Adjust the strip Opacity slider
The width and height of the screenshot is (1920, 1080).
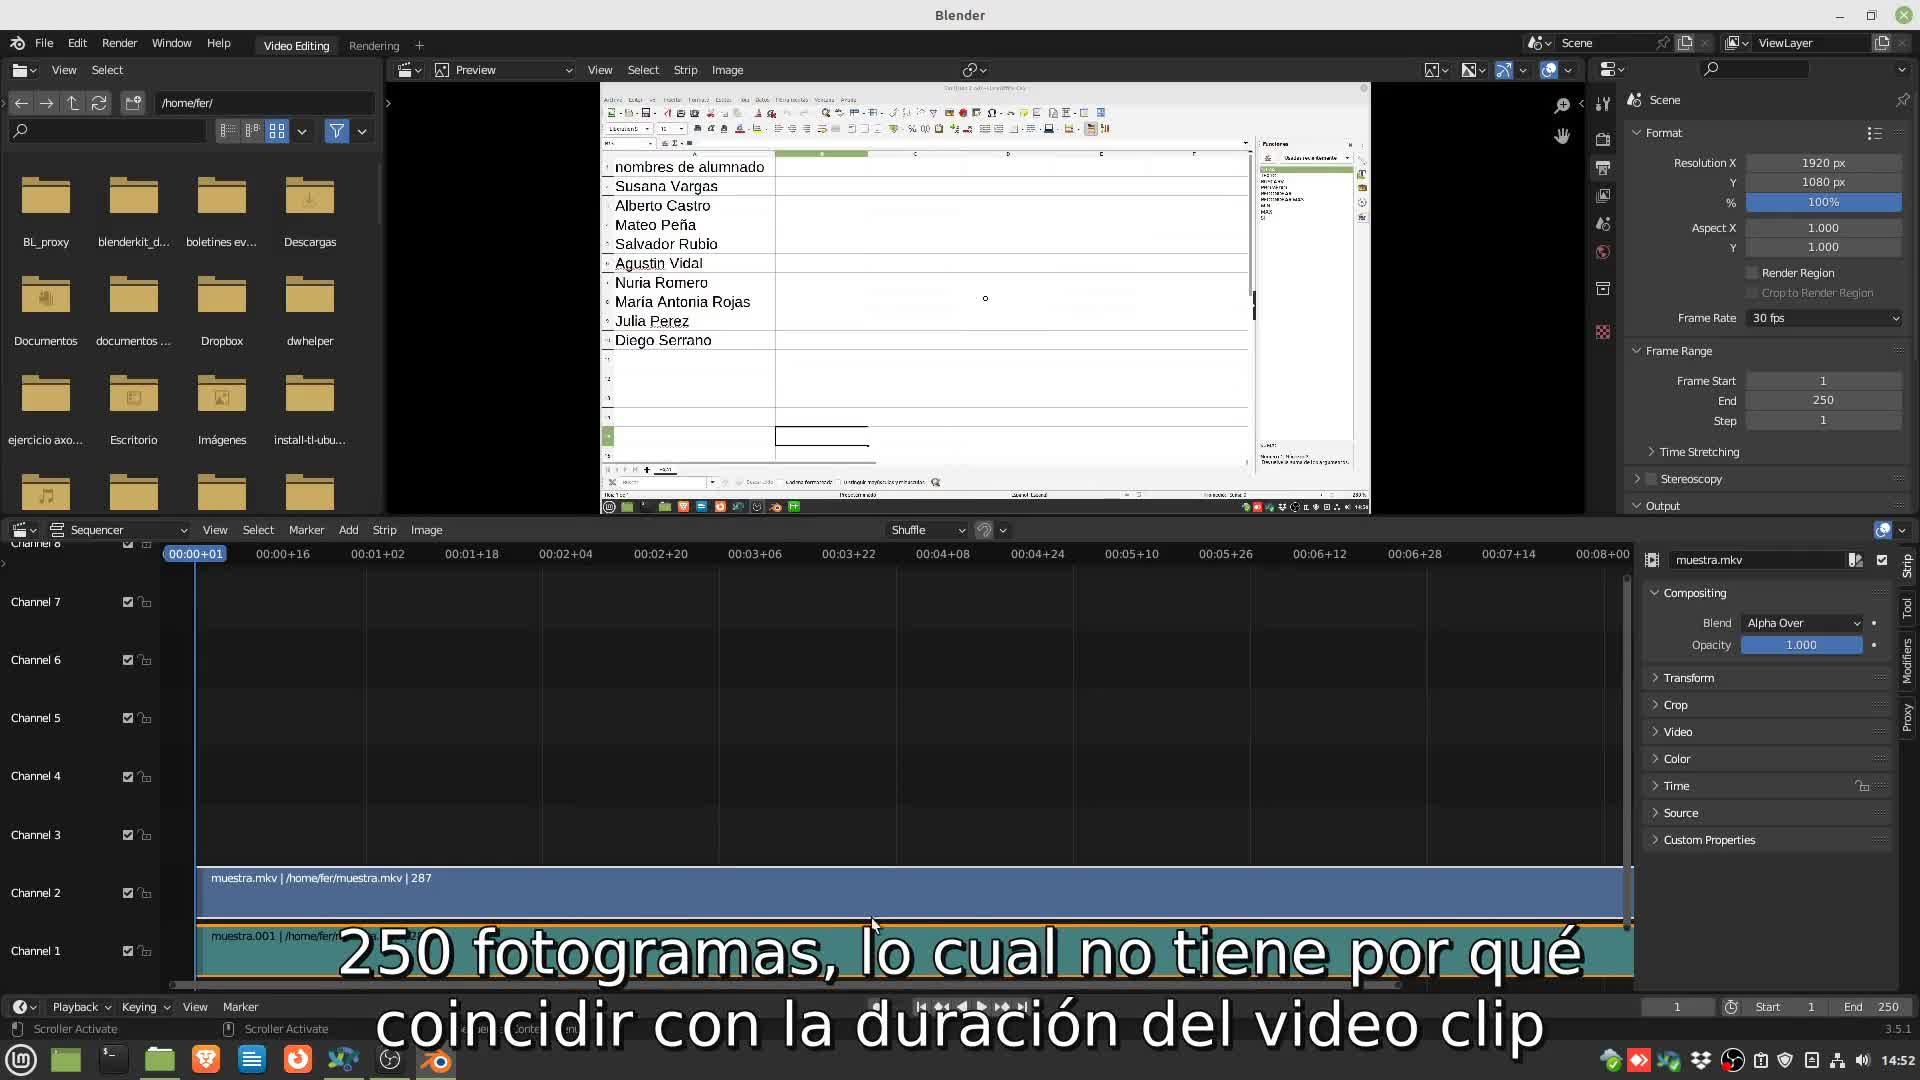[1801, 645]
